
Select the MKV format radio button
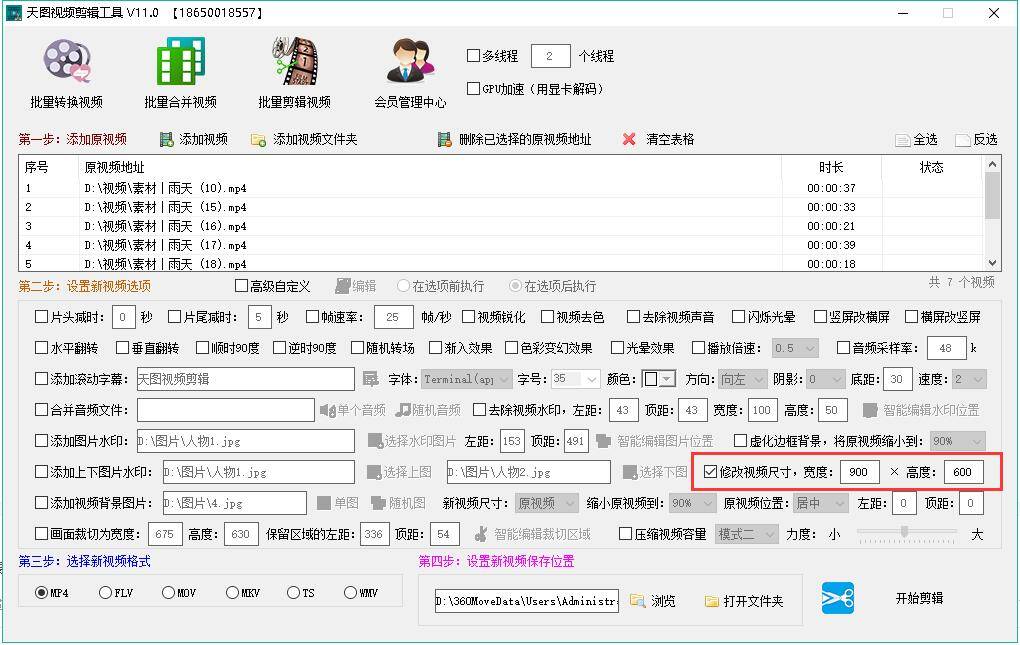[232, 592]
